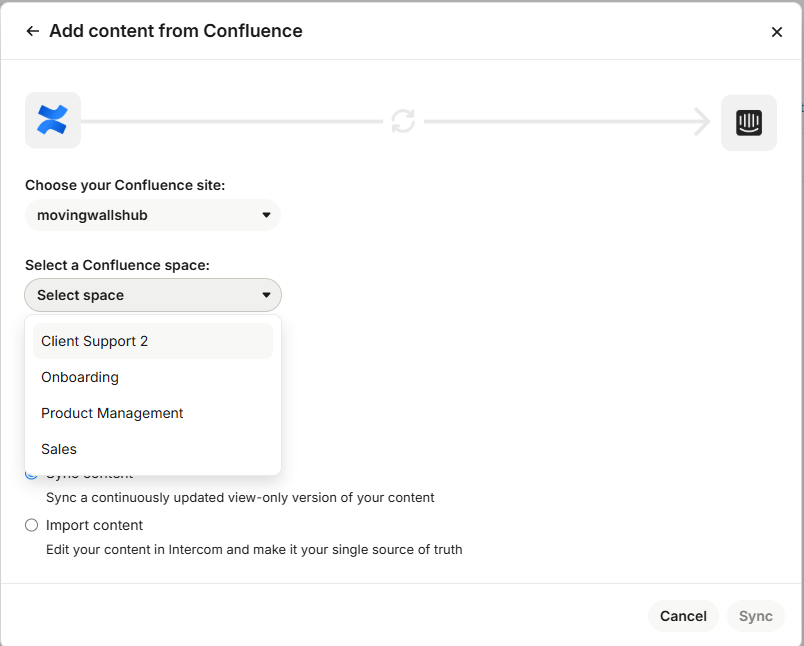Click the site dropdown caret arrow

pyautogui.click(x=266, y=215)
